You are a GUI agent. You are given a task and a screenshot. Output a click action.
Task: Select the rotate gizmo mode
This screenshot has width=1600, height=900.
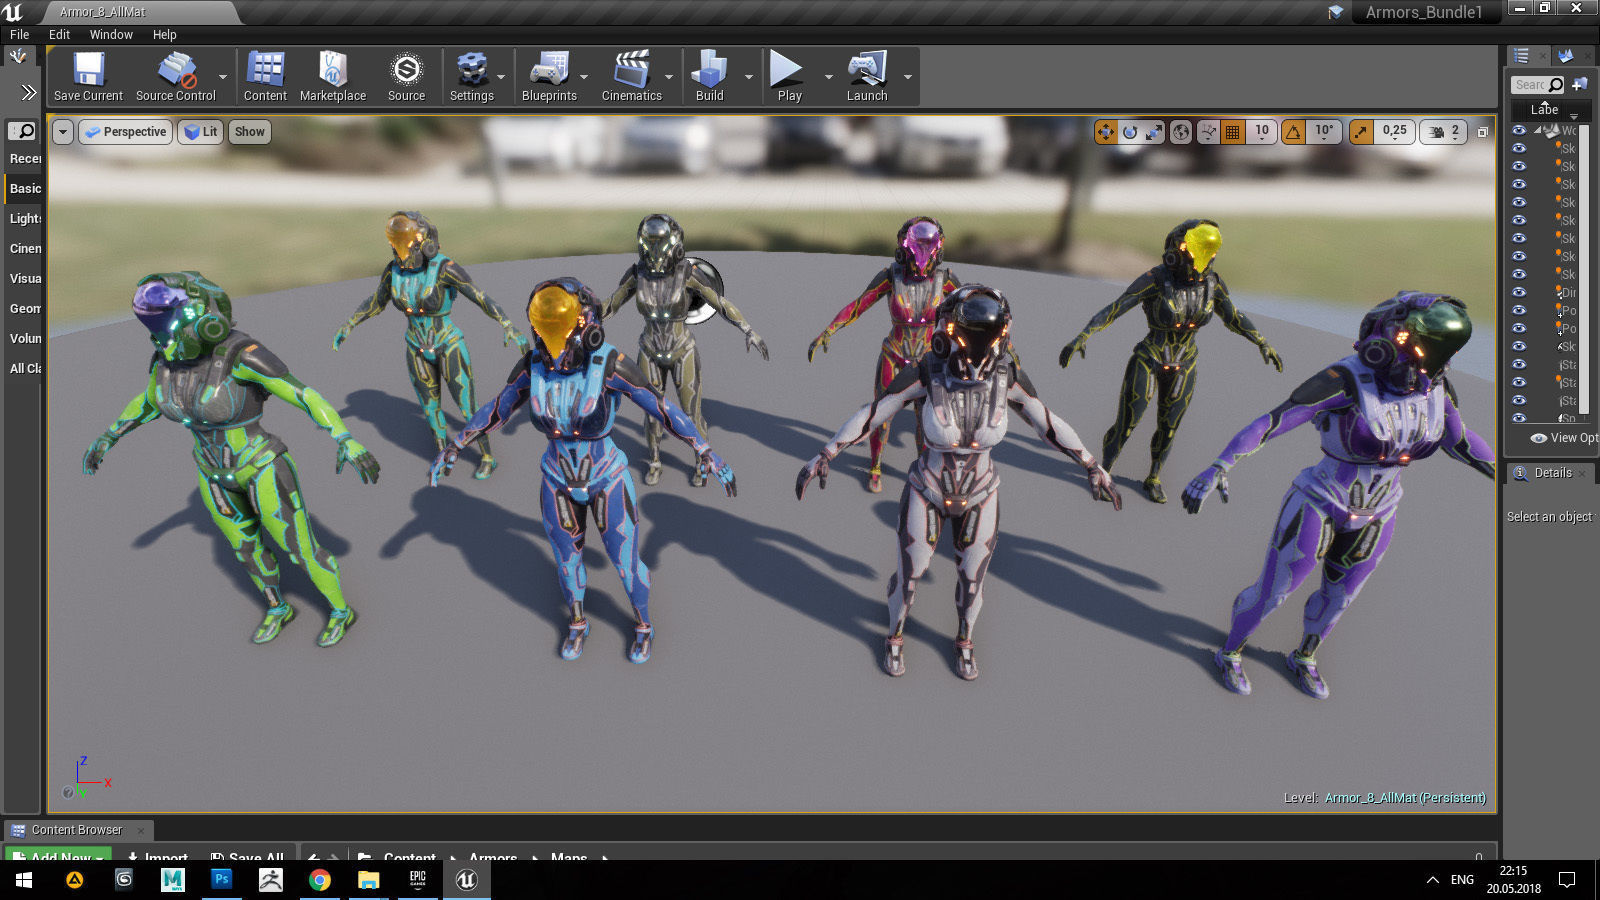point(1130,132)
